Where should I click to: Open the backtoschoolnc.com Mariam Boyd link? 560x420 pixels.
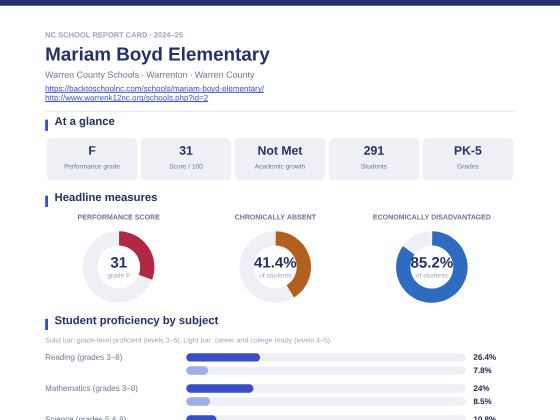155,89
